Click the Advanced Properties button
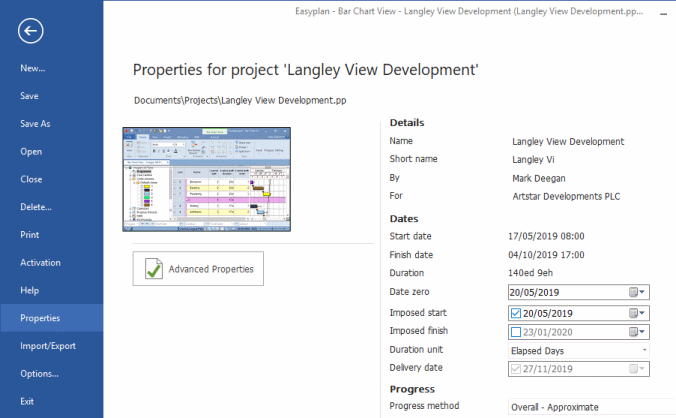This screenshot has width=676, height=418. coord(198,269)
